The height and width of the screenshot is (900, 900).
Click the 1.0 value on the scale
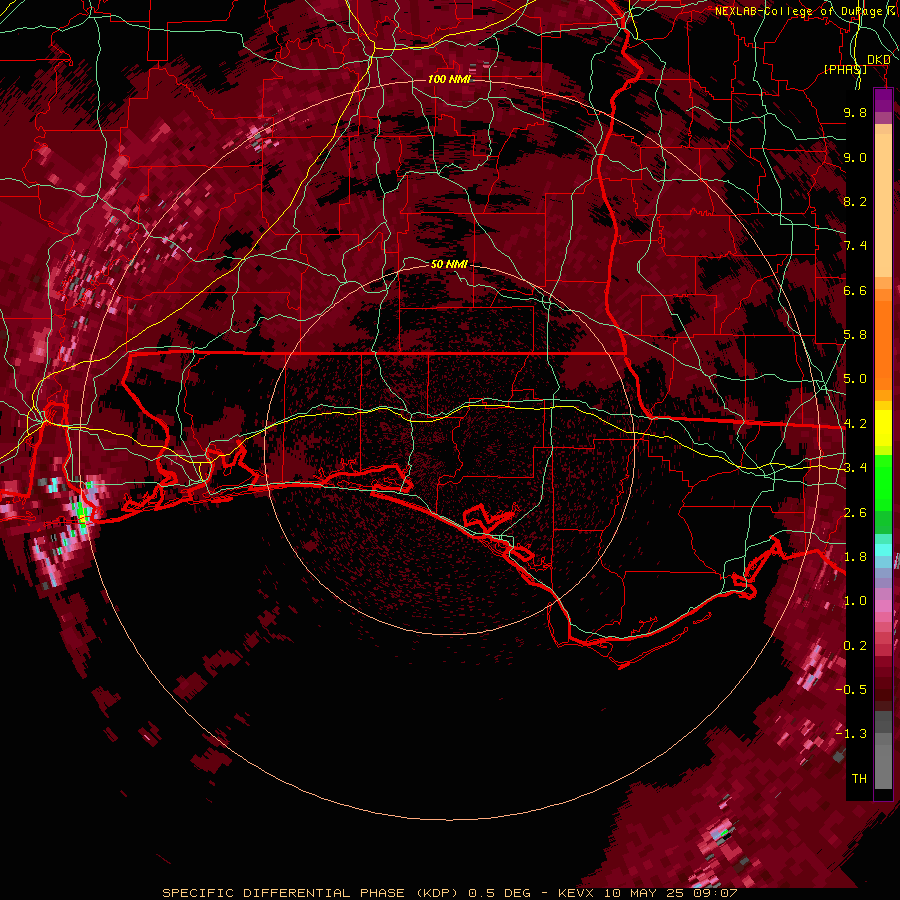(x=855, y=601)
